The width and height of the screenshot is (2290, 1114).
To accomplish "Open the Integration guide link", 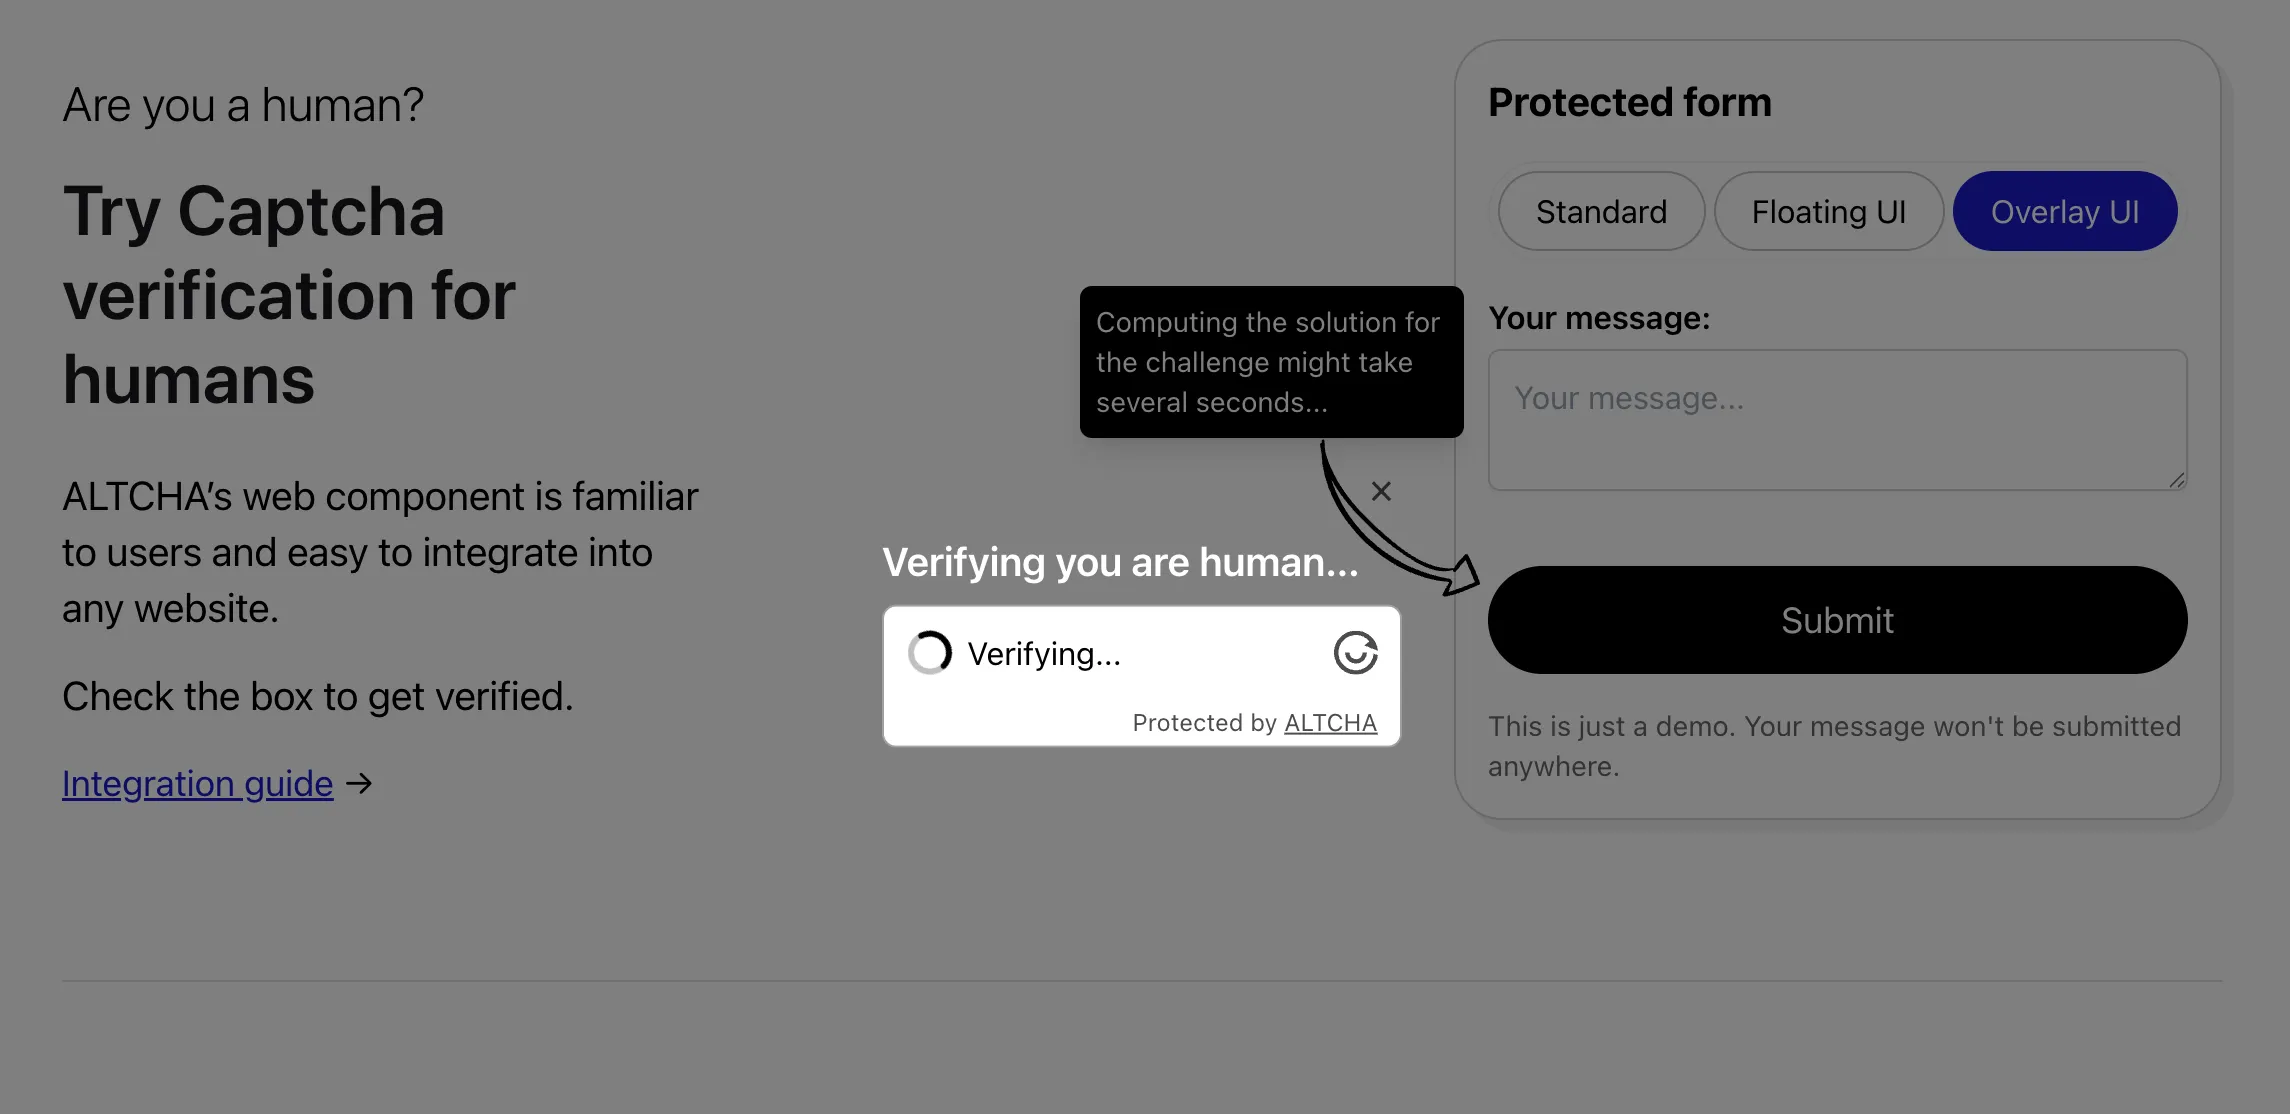I will [x=197, y=783].
